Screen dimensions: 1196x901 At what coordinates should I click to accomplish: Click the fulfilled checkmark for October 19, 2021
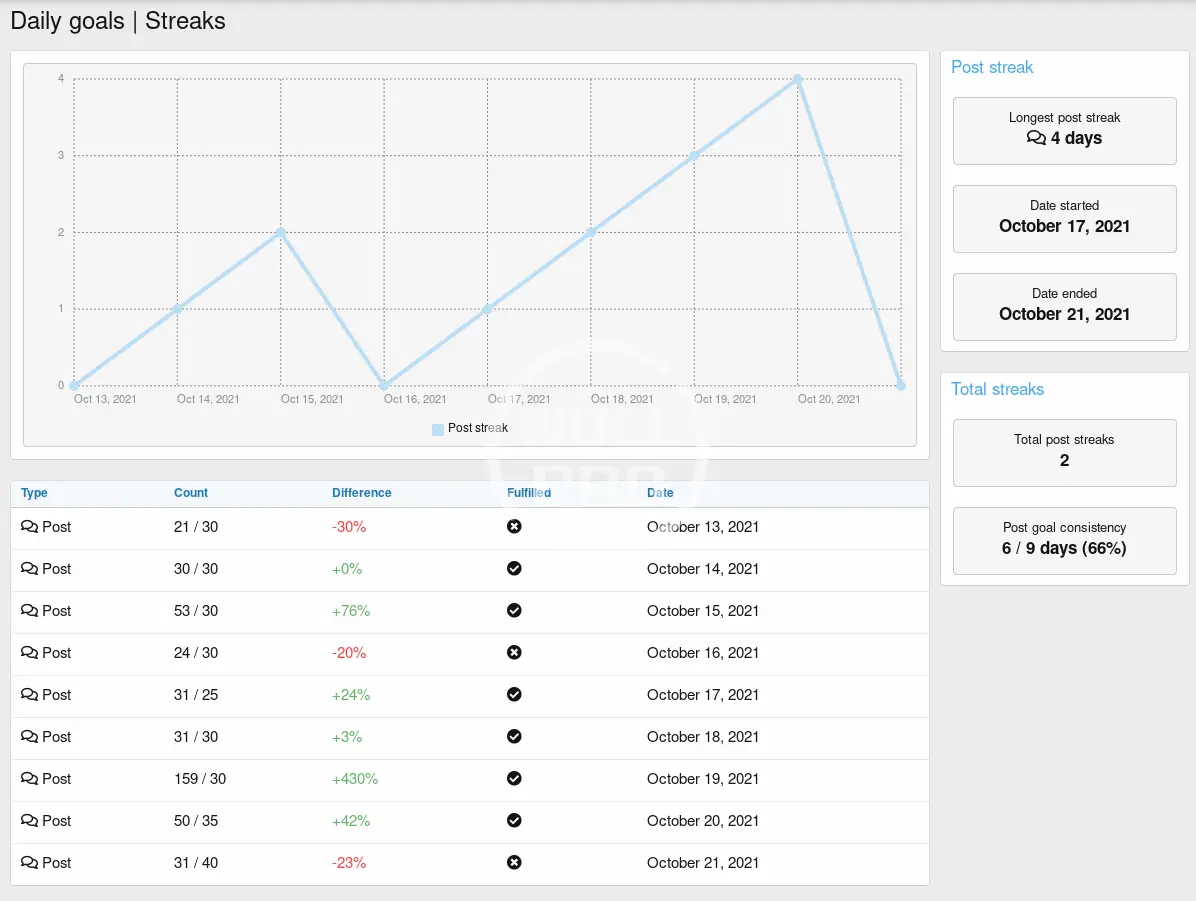pos(514,779)
